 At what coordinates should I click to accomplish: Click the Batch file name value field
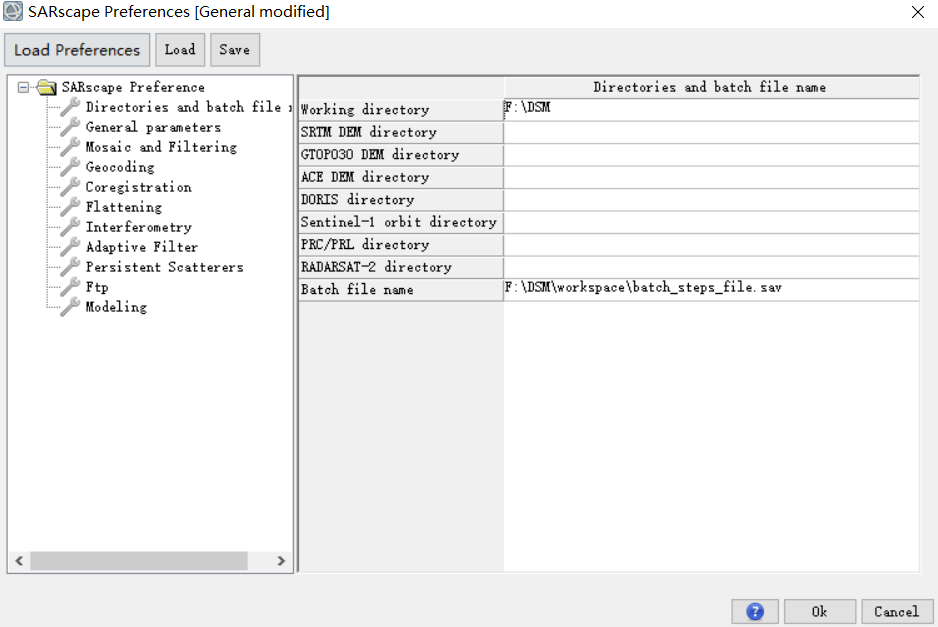711,290
